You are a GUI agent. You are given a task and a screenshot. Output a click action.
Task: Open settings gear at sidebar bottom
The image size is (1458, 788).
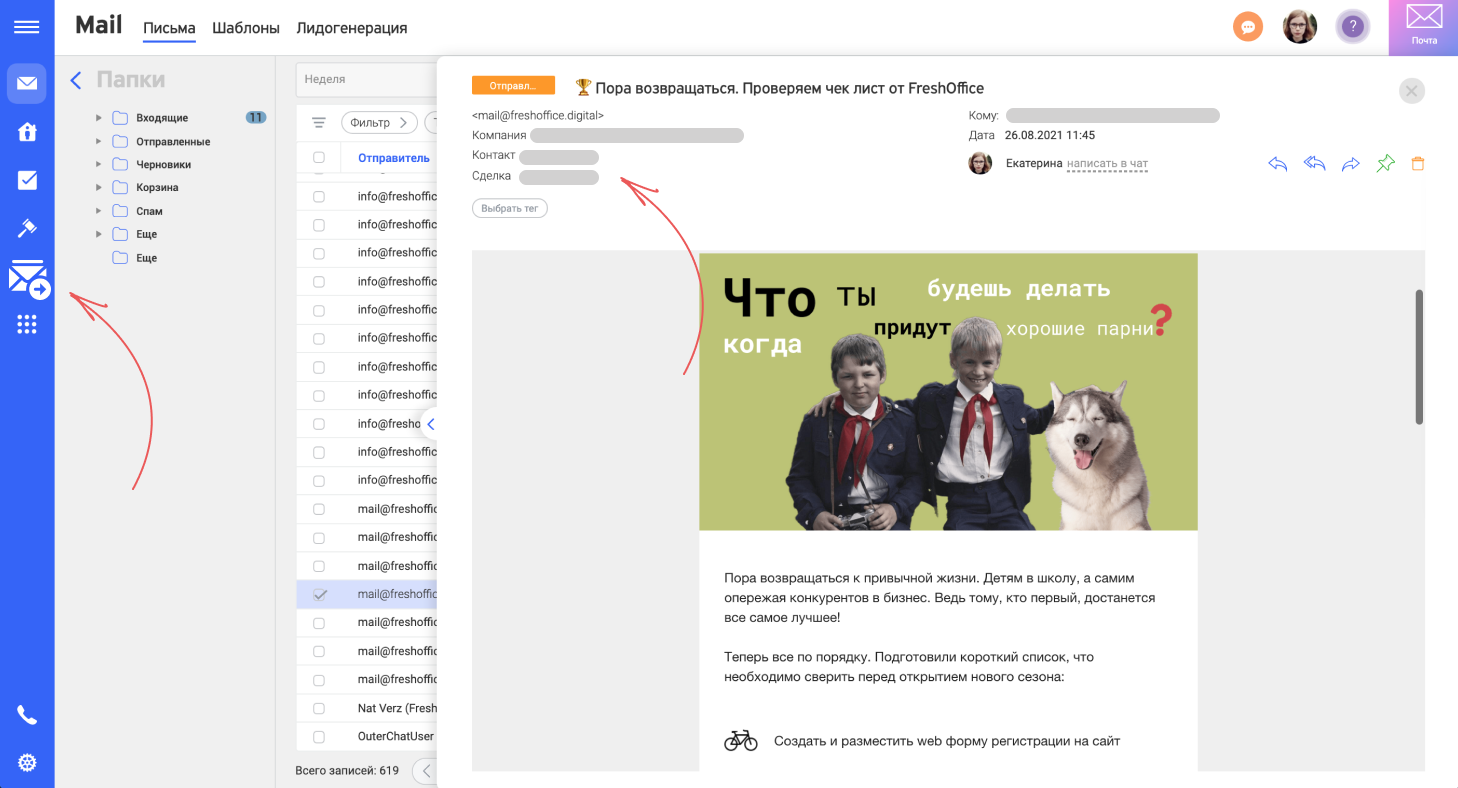click(26, 762)
